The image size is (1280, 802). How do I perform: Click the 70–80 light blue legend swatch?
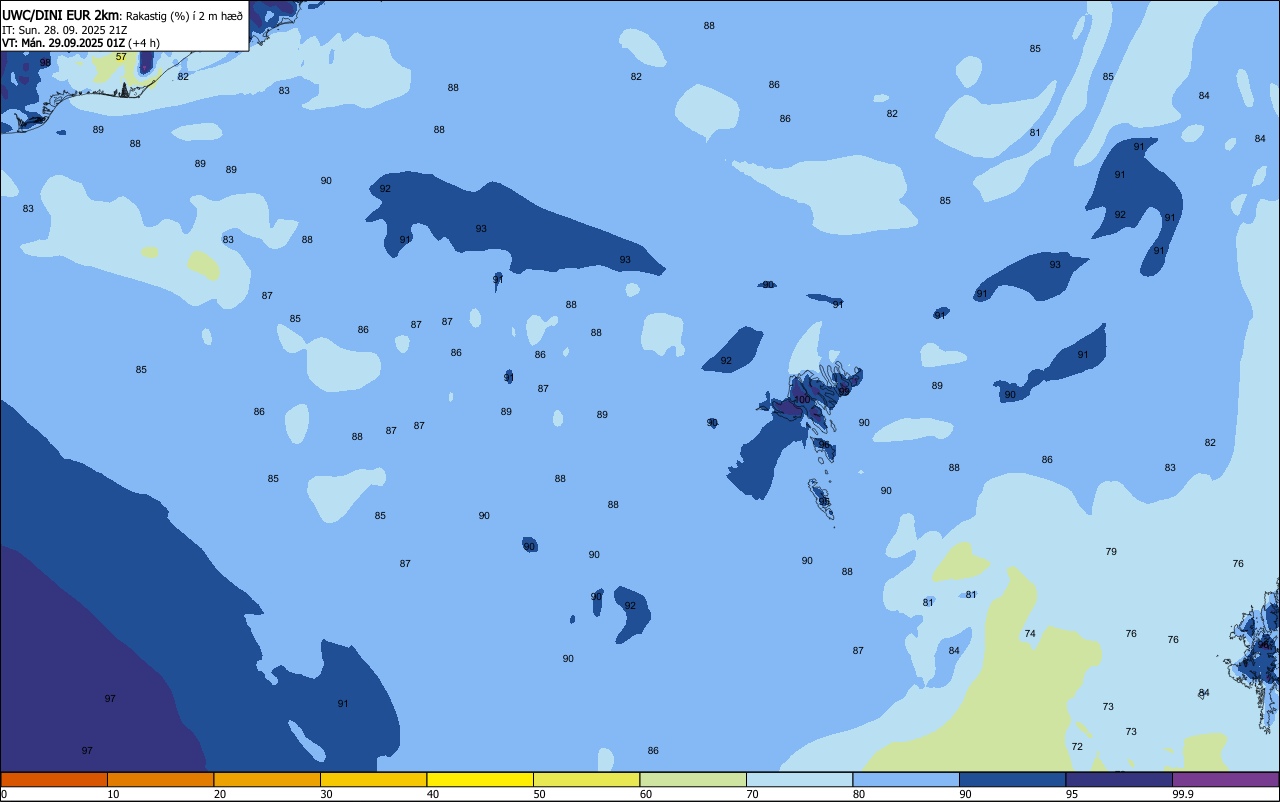799,779
